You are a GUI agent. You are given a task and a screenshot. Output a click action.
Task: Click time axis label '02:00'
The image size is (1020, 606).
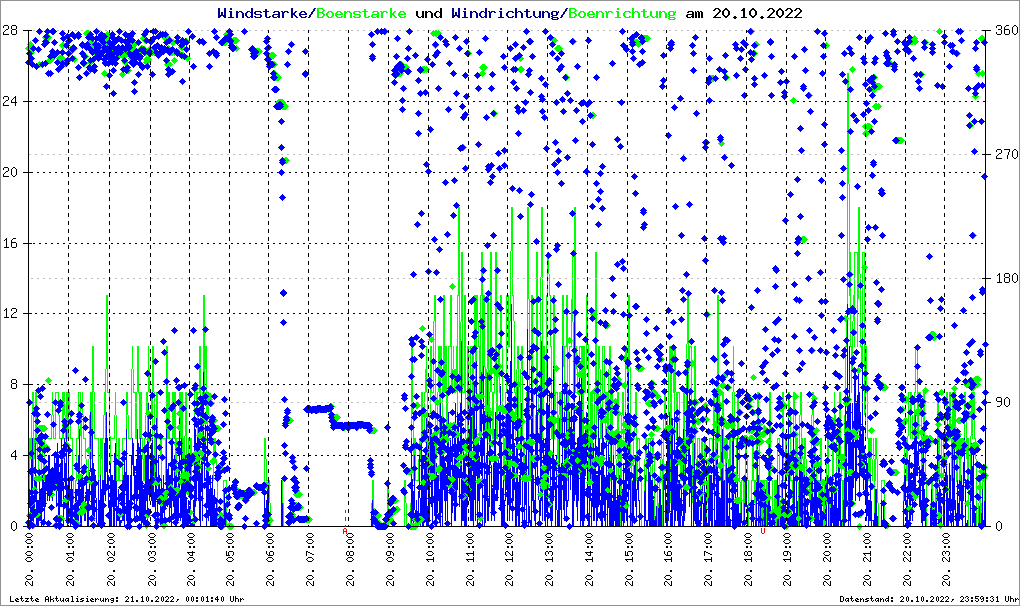pos(110,549)
